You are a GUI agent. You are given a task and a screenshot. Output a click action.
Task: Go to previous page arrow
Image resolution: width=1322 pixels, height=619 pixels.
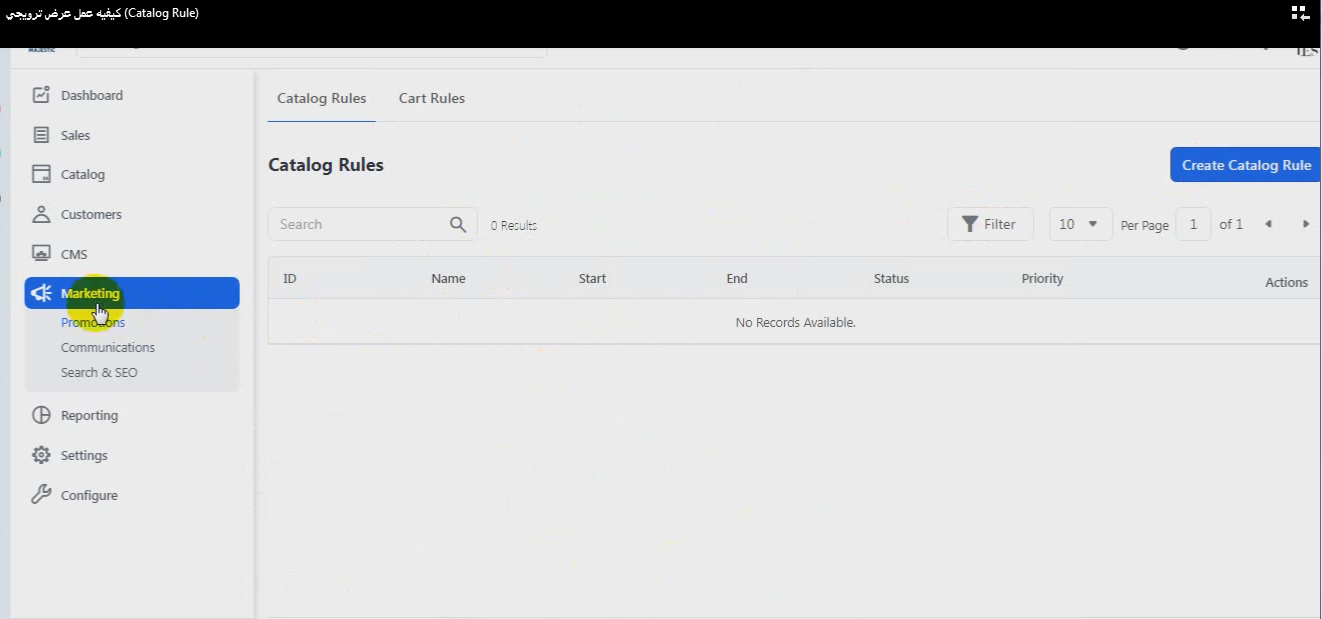pyautogui.click(x=1268, y=225)
